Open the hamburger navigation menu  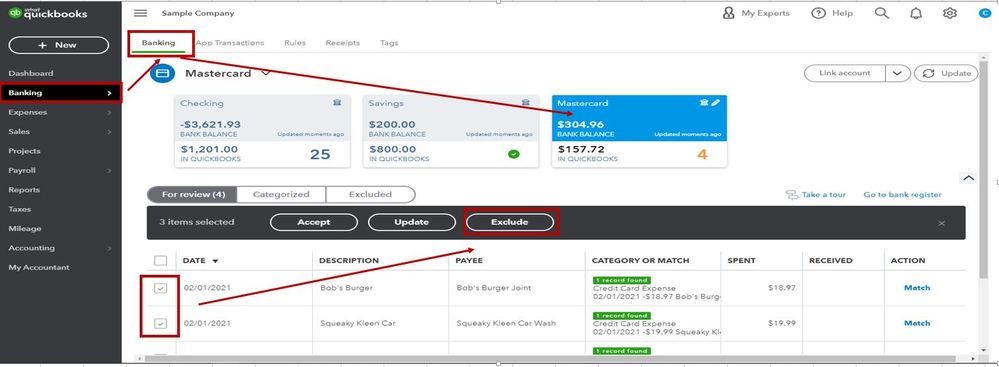(x=141, y=13)
